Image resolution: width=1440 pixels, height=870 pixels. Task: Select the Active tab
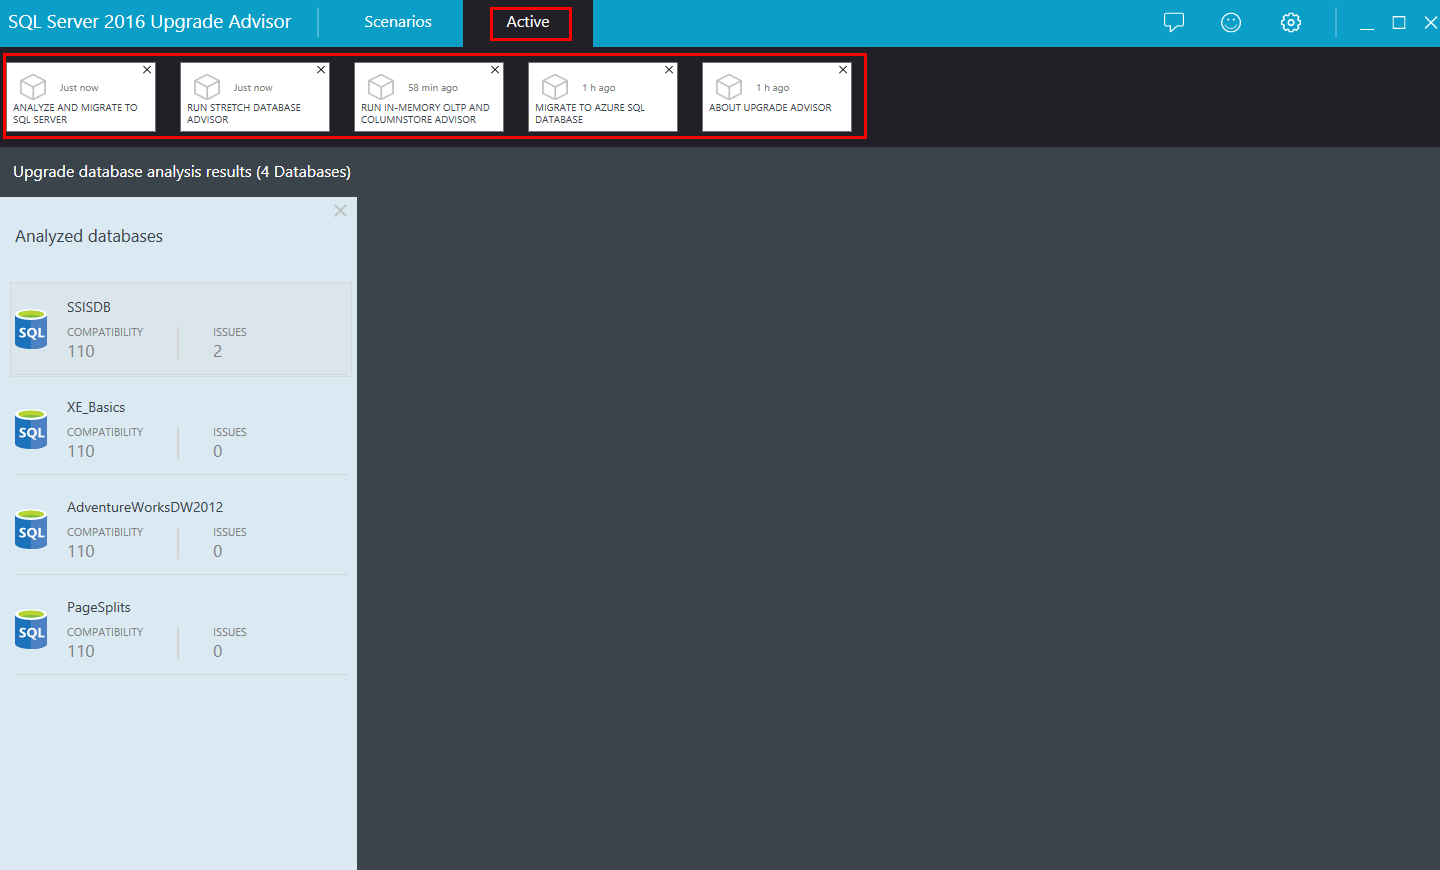pyautogui.click(x=528, y=22)
